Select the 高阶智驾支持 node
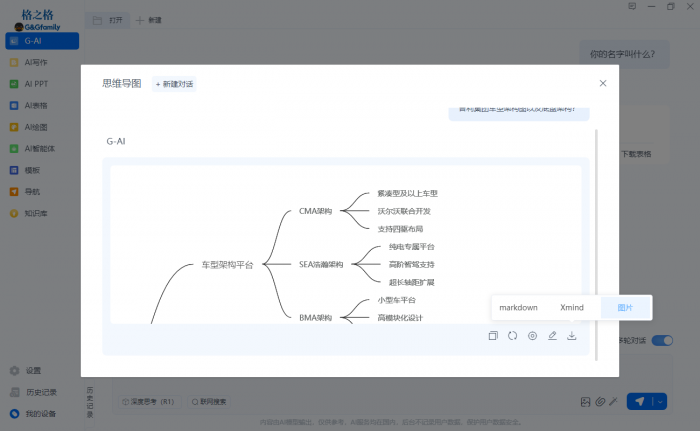Image resolution: width=700 pixels, height=431 pixels. click(x=412, y=264)
